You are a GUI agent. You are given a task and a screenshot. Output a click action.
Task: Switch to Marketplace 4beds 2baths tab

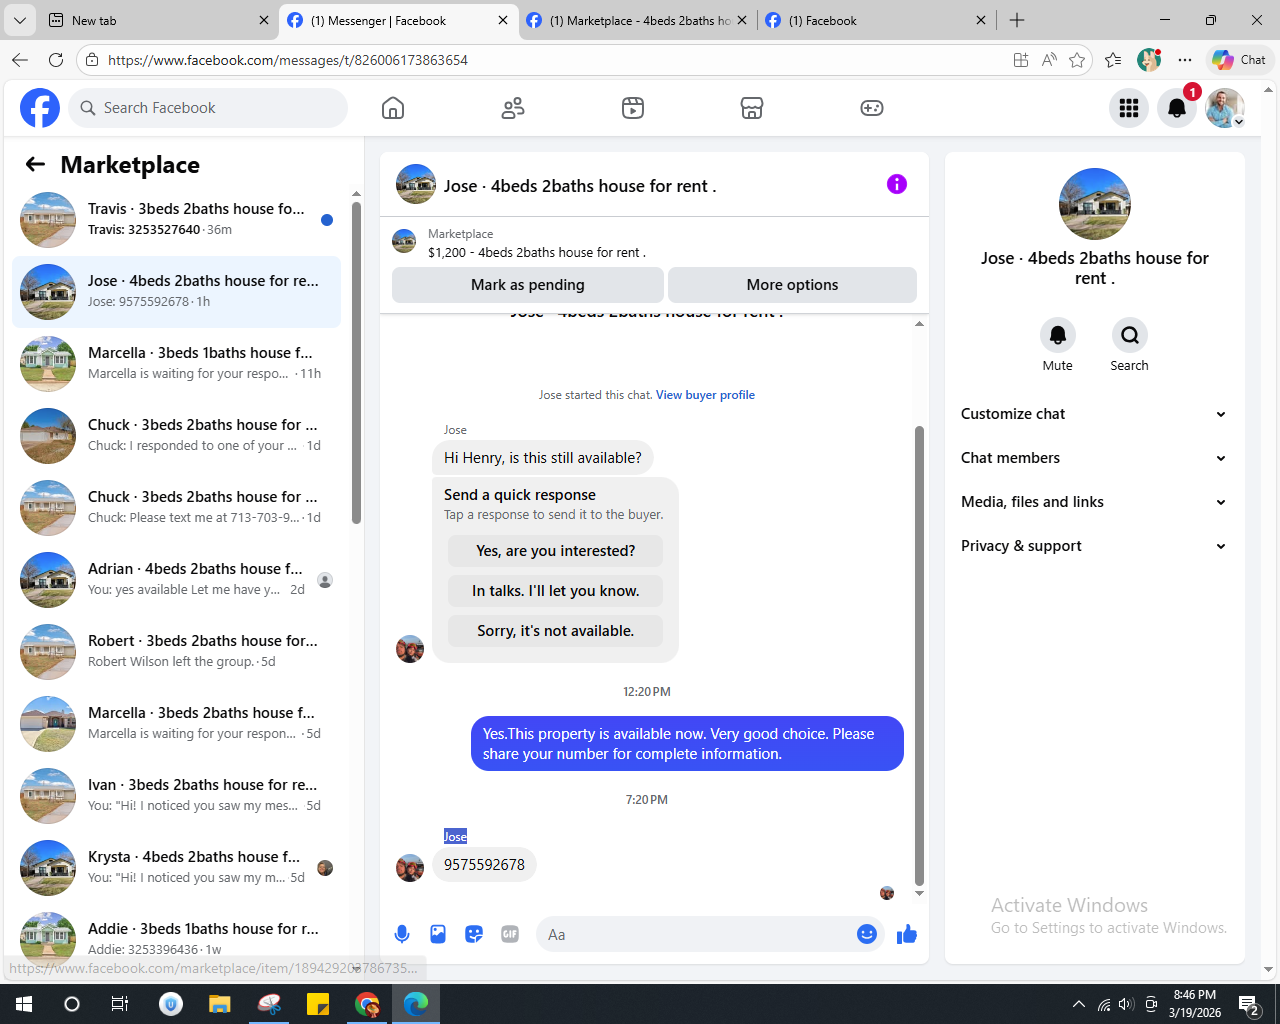[637, 20]
